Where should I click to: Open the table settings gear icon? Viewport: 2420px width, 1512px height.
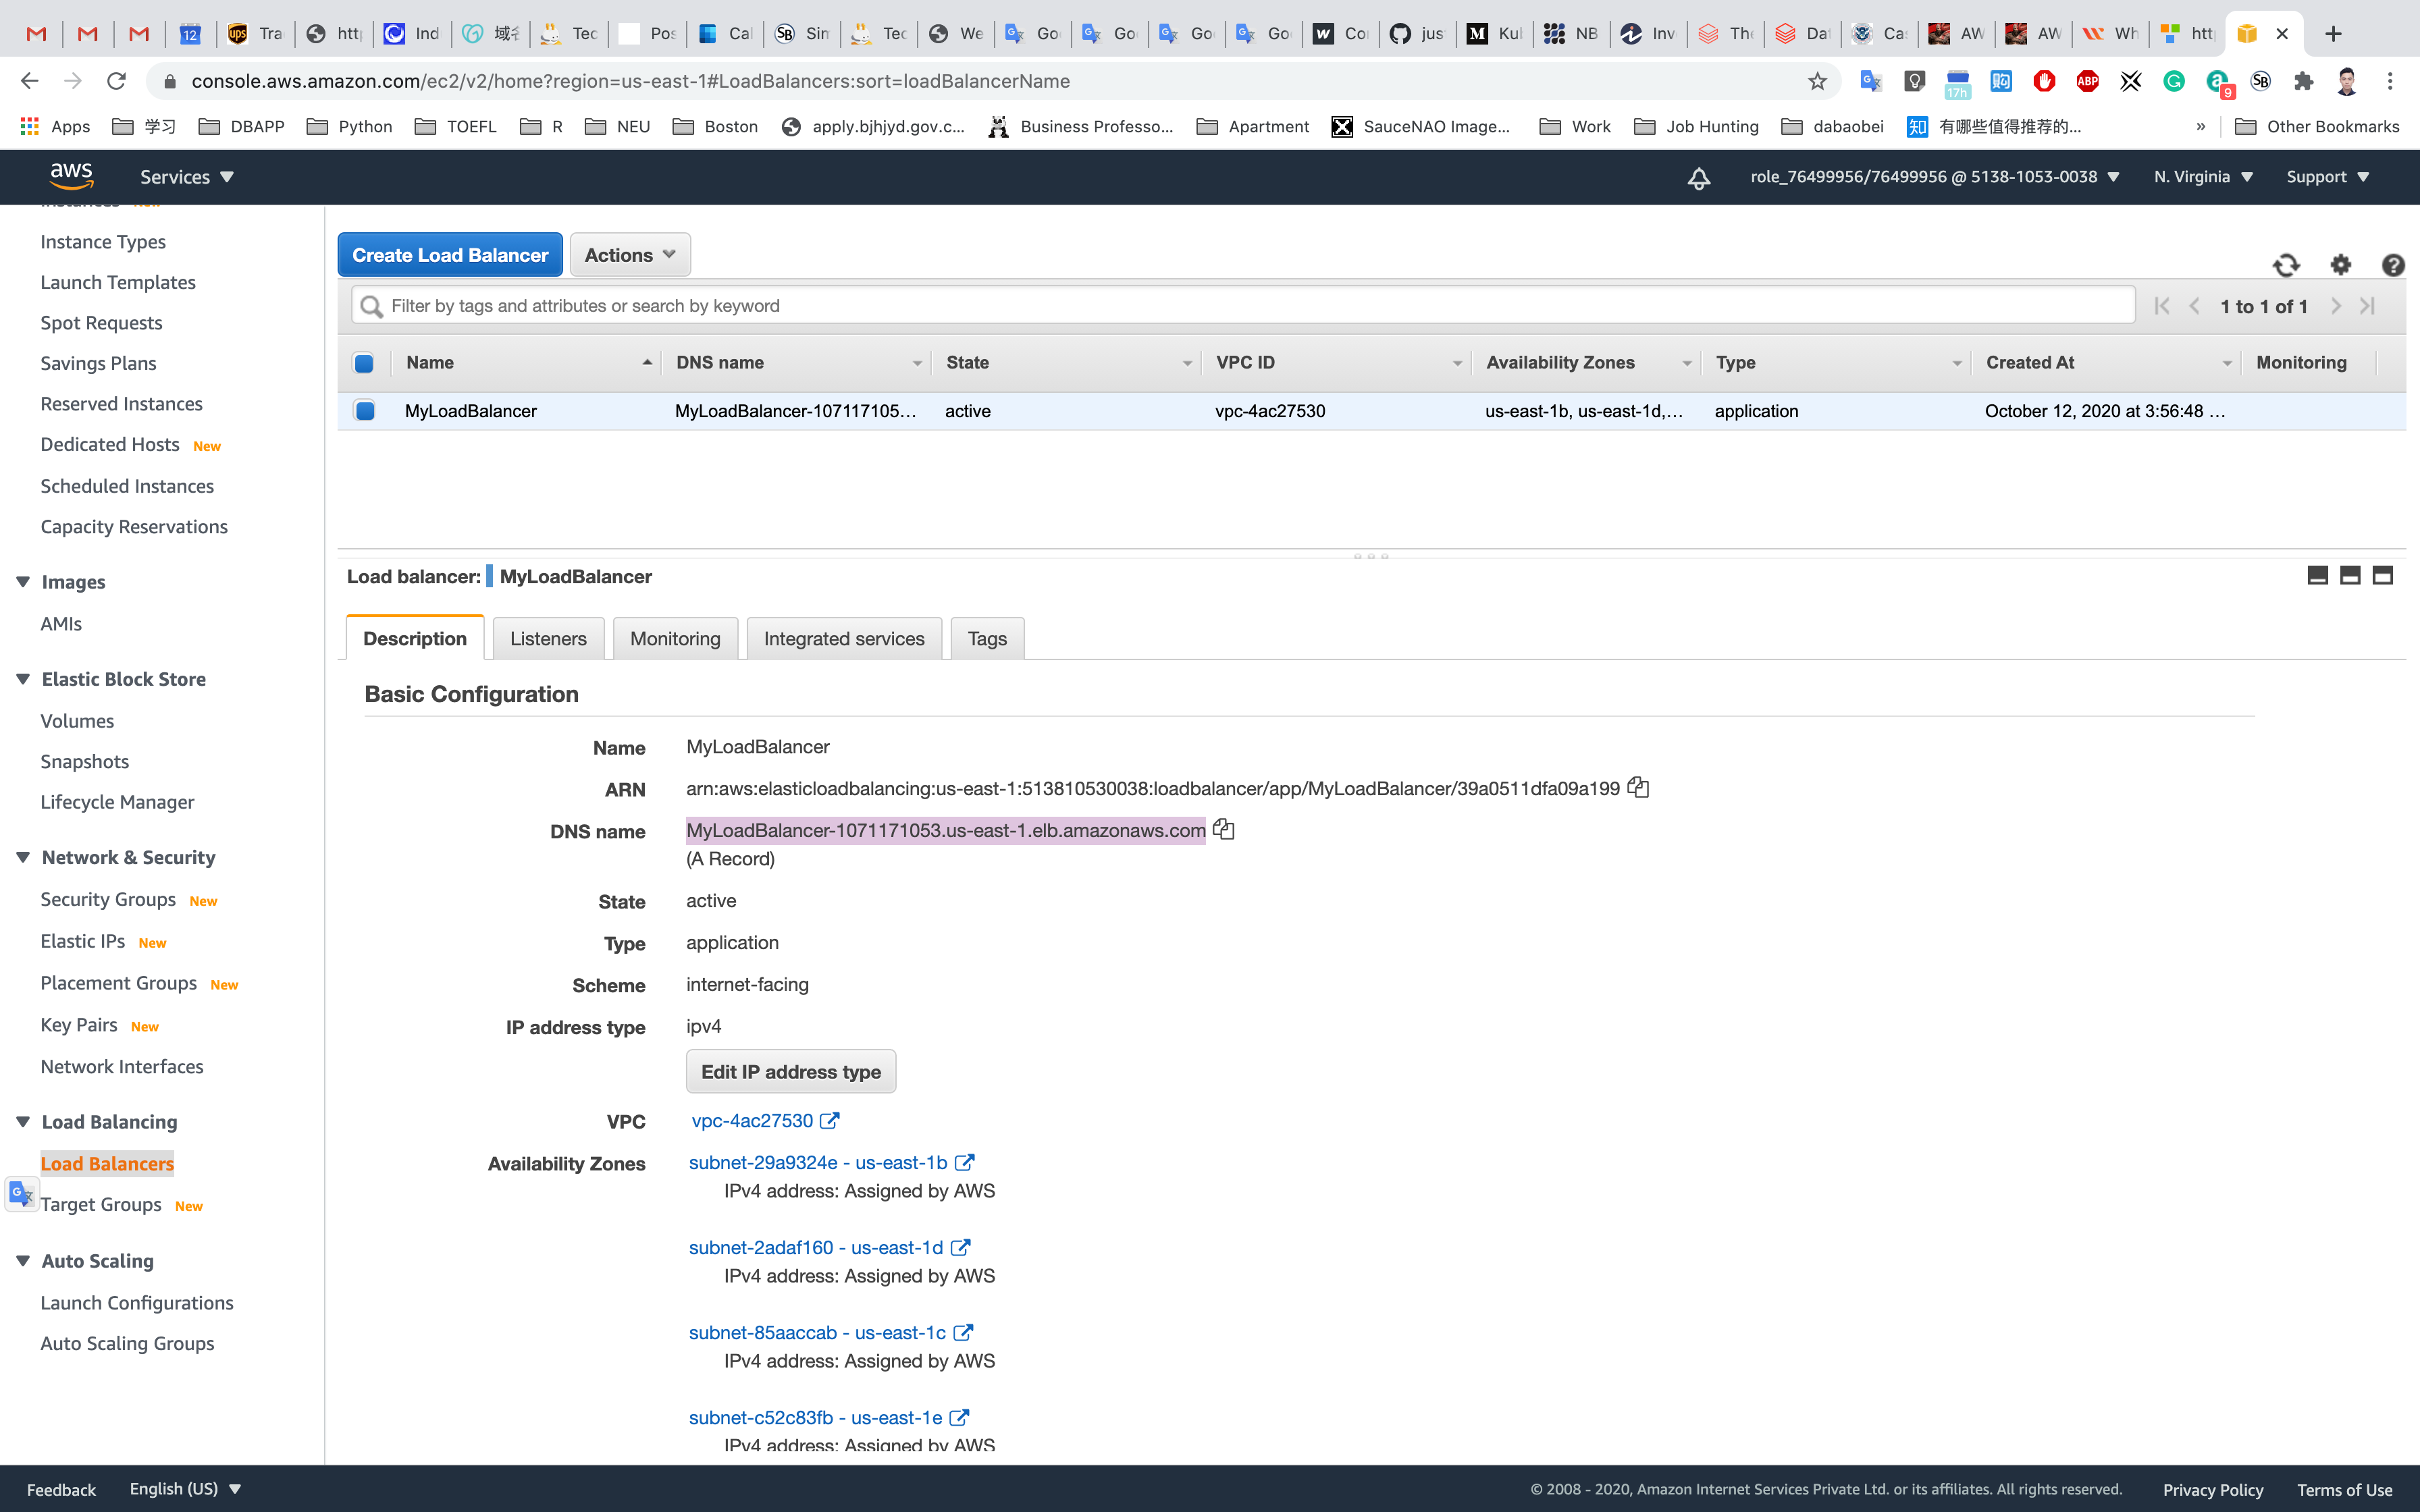pyautogui.click(x=2340, y=265)
